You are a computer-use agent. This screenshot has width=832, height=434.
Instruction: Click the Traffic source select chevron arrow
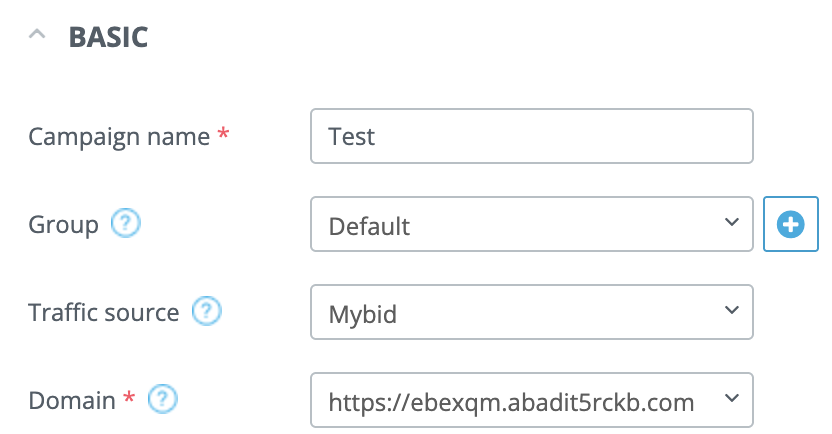coord(731,312)
